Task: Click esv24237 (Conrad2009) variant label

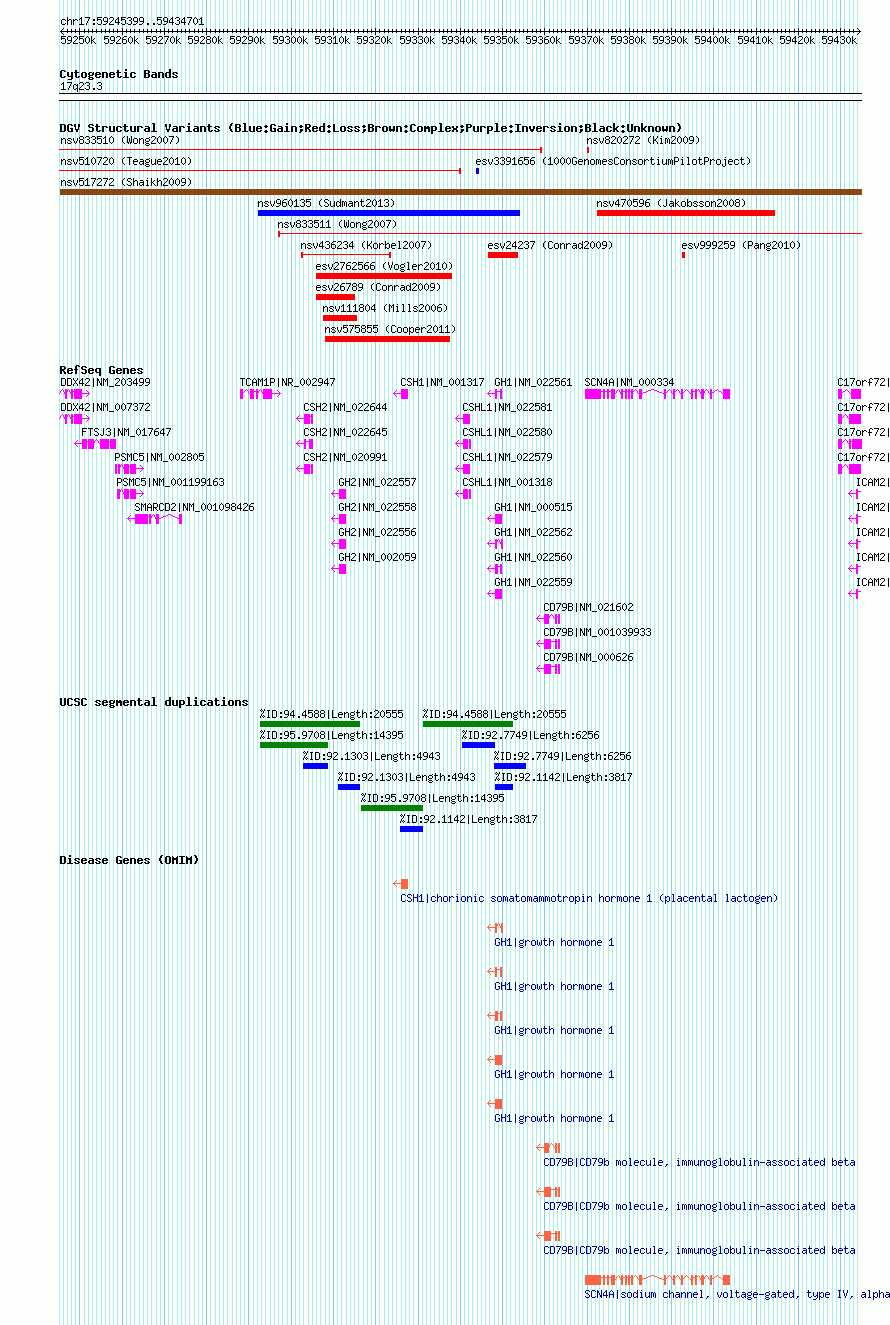Action: [550, 246]
